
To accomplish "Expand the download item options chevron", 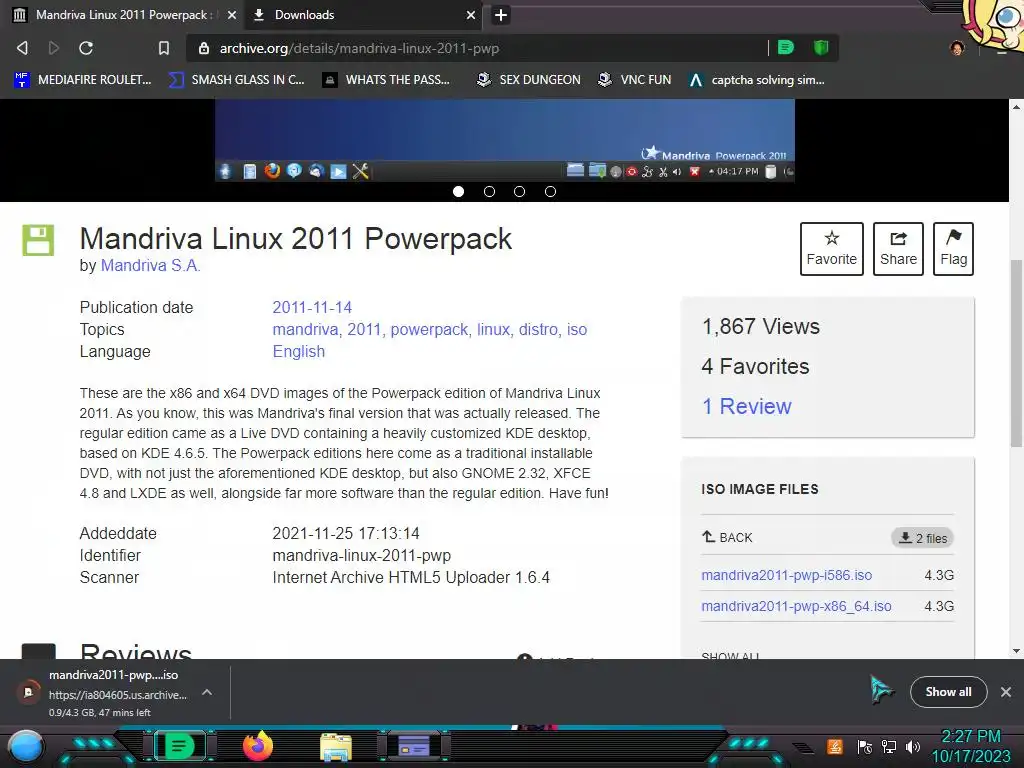I will click(x=206, y=692).
